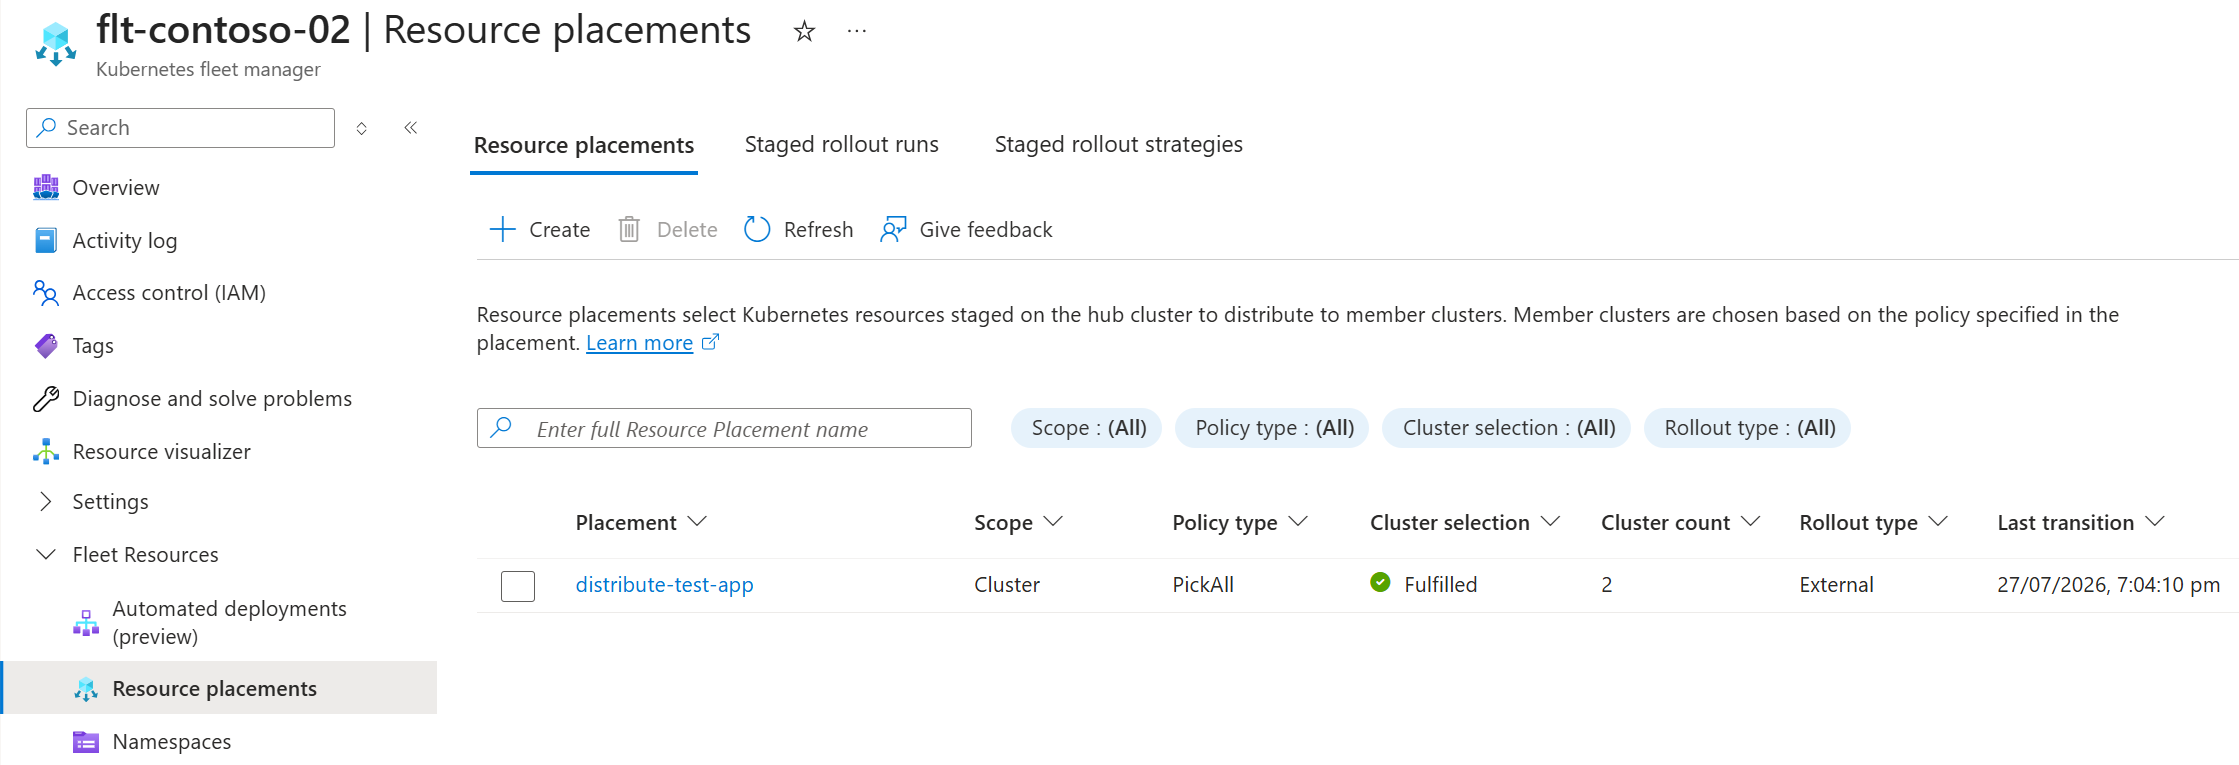Click the Diagnose wrench icon

46,399
